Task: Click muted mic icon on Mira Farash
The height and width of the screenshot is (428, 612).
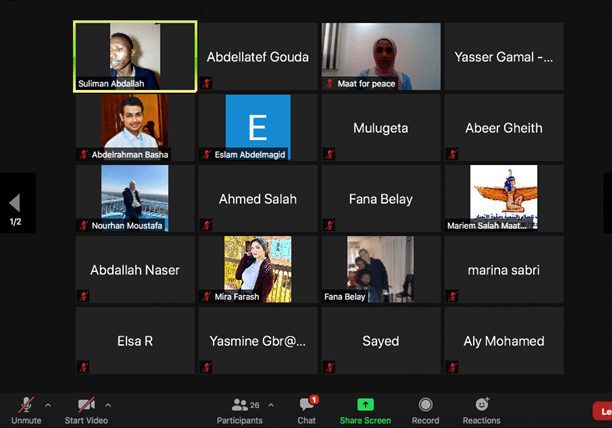Action: 206,296
